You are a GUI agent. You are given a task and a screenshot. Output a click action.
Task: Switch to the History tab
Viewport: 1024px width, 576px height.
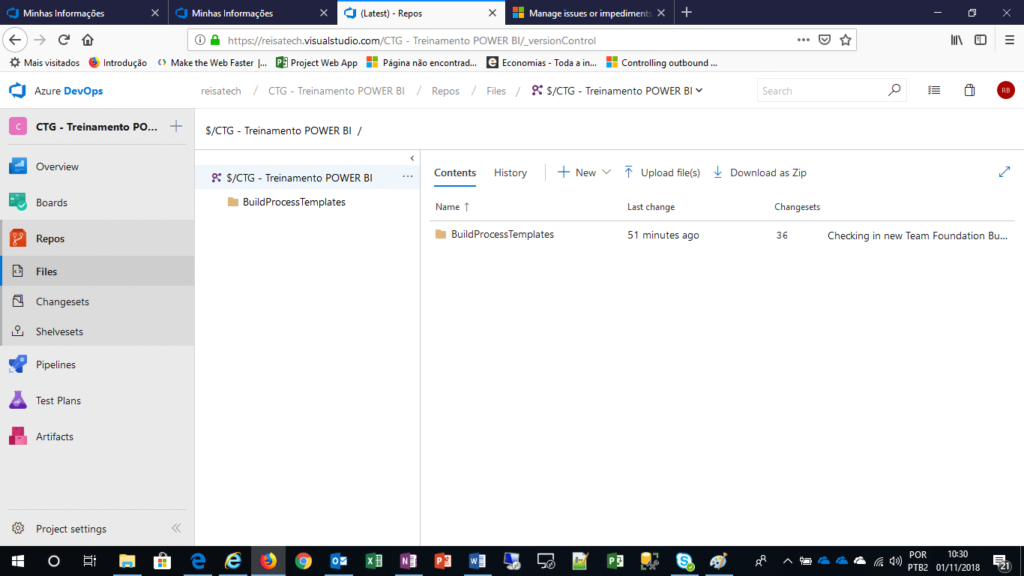coord(510,173)
